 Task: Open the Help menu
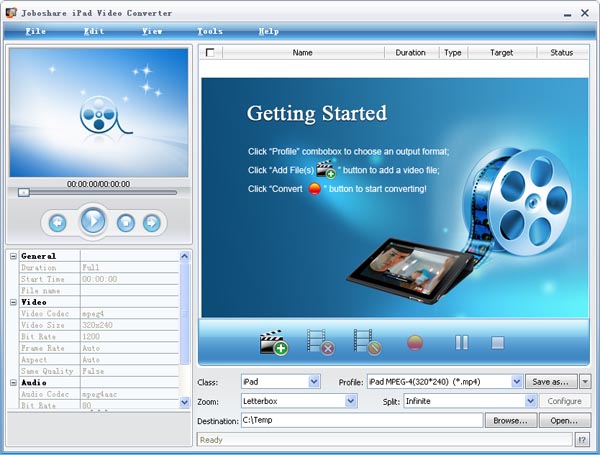click(269, 31)
